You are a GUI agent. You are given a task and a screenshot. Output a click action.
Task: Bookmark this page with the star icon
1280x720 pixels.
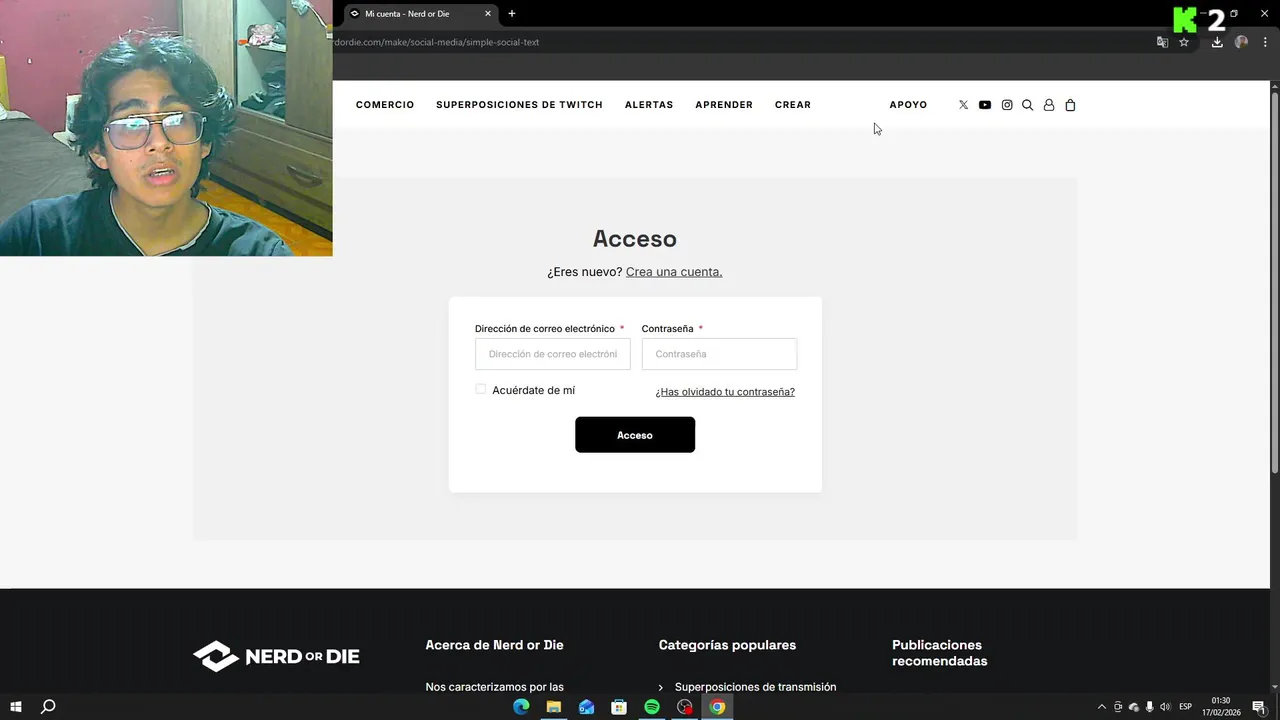1184,42
